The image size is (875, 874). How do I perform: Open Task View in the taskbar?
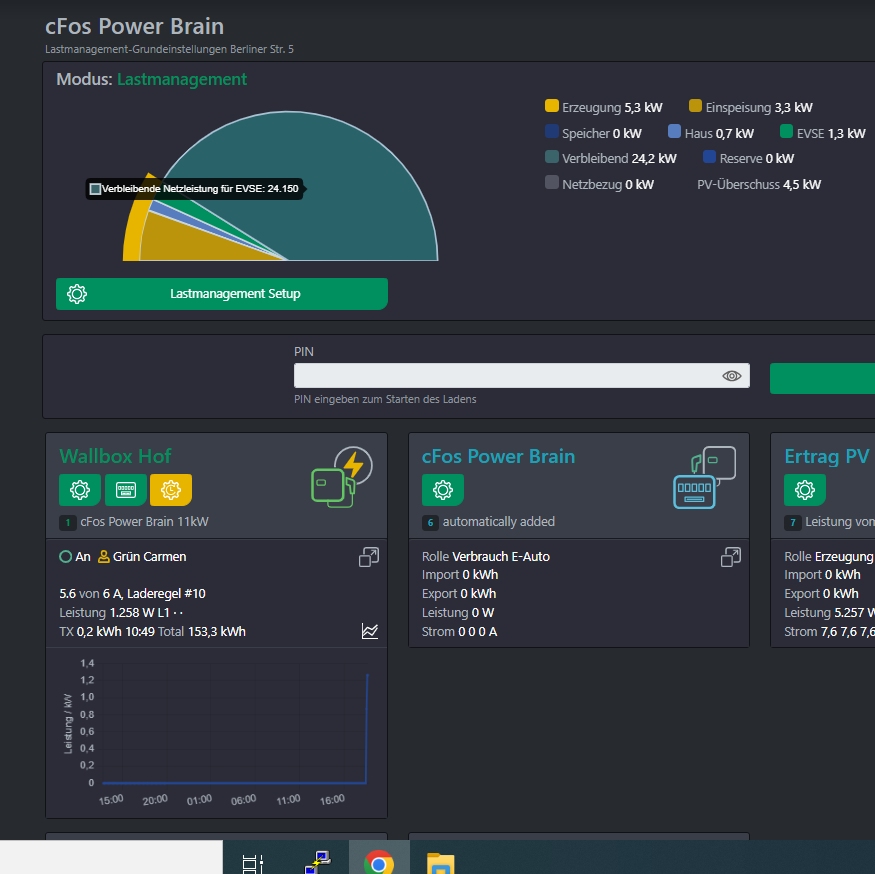[253, 863]
